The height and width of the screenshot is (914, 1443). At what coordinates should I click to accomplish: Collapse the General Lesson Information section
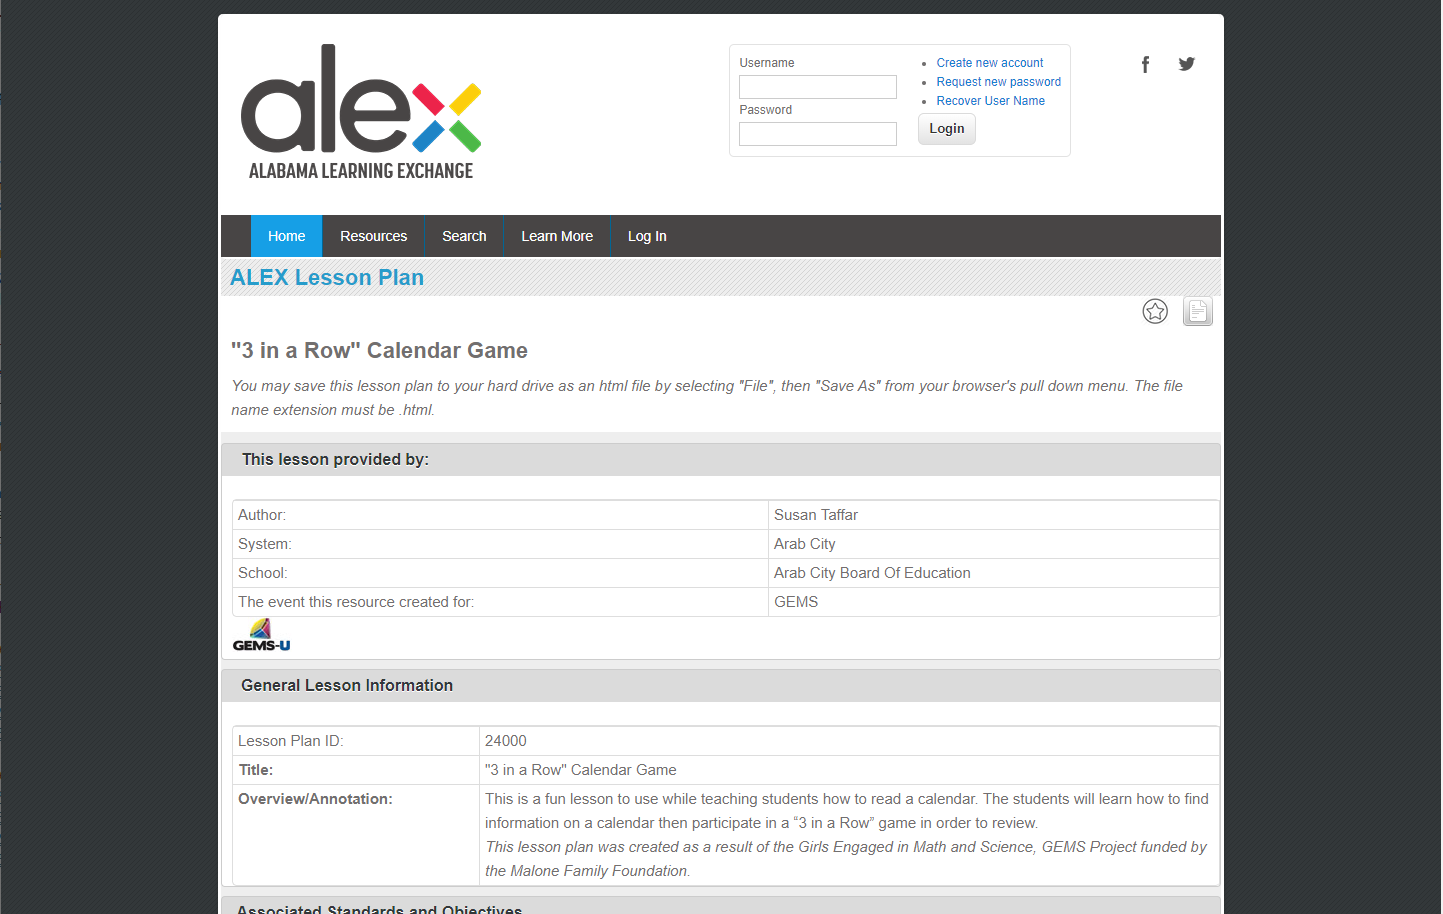coord(347,686)
